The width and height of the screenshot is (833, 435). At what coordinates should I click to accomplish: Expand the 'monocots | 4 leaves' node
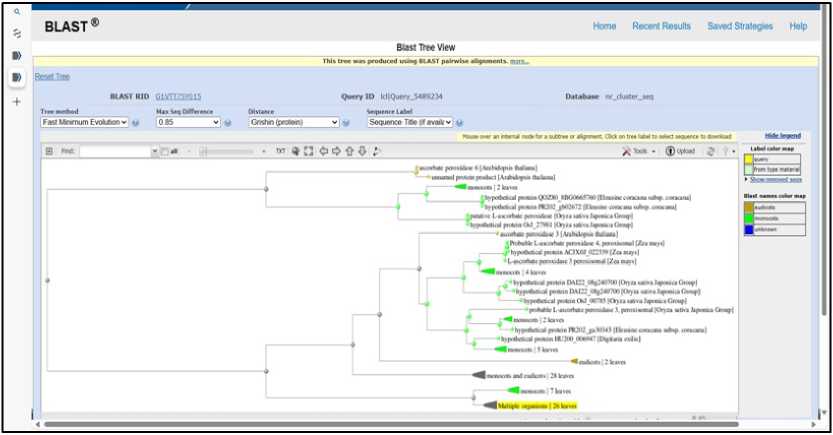point(488,272)
